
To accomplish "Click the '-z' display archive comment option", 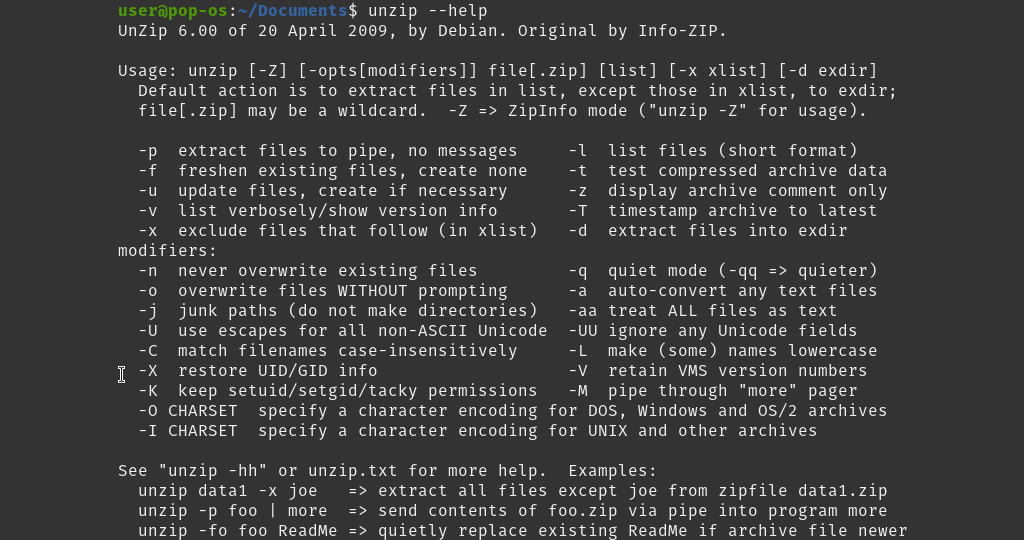I will point(728,191).
